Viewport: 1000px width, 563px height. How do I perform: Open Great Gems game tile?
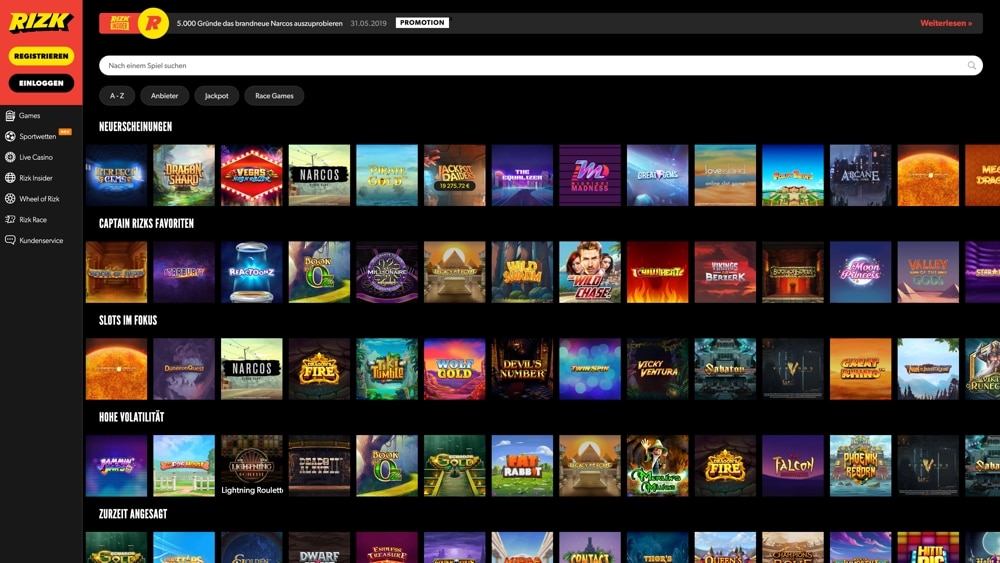click(657, 175)
